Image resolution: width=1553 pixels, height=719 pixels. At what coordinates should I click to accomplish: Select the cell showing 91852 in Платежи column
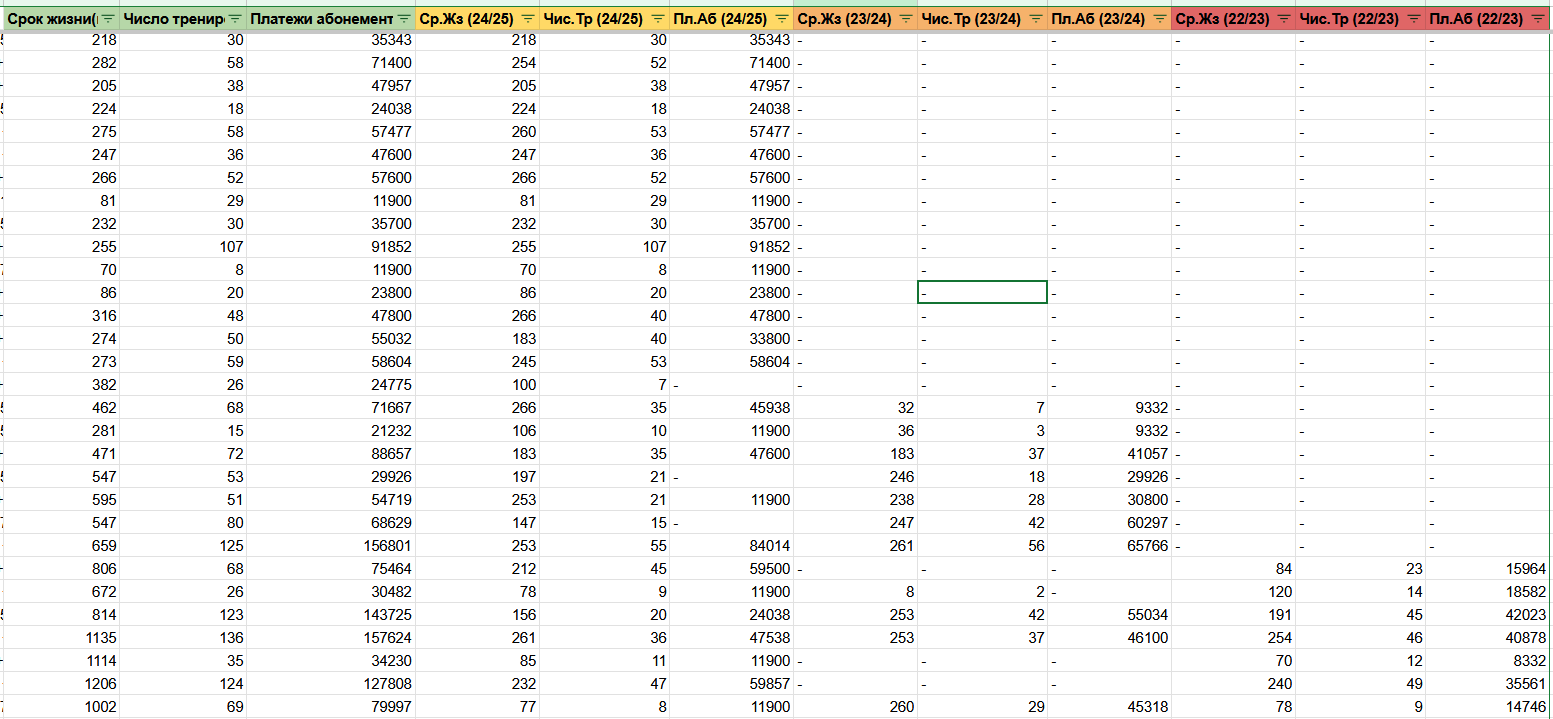click(x=331, y=247)
